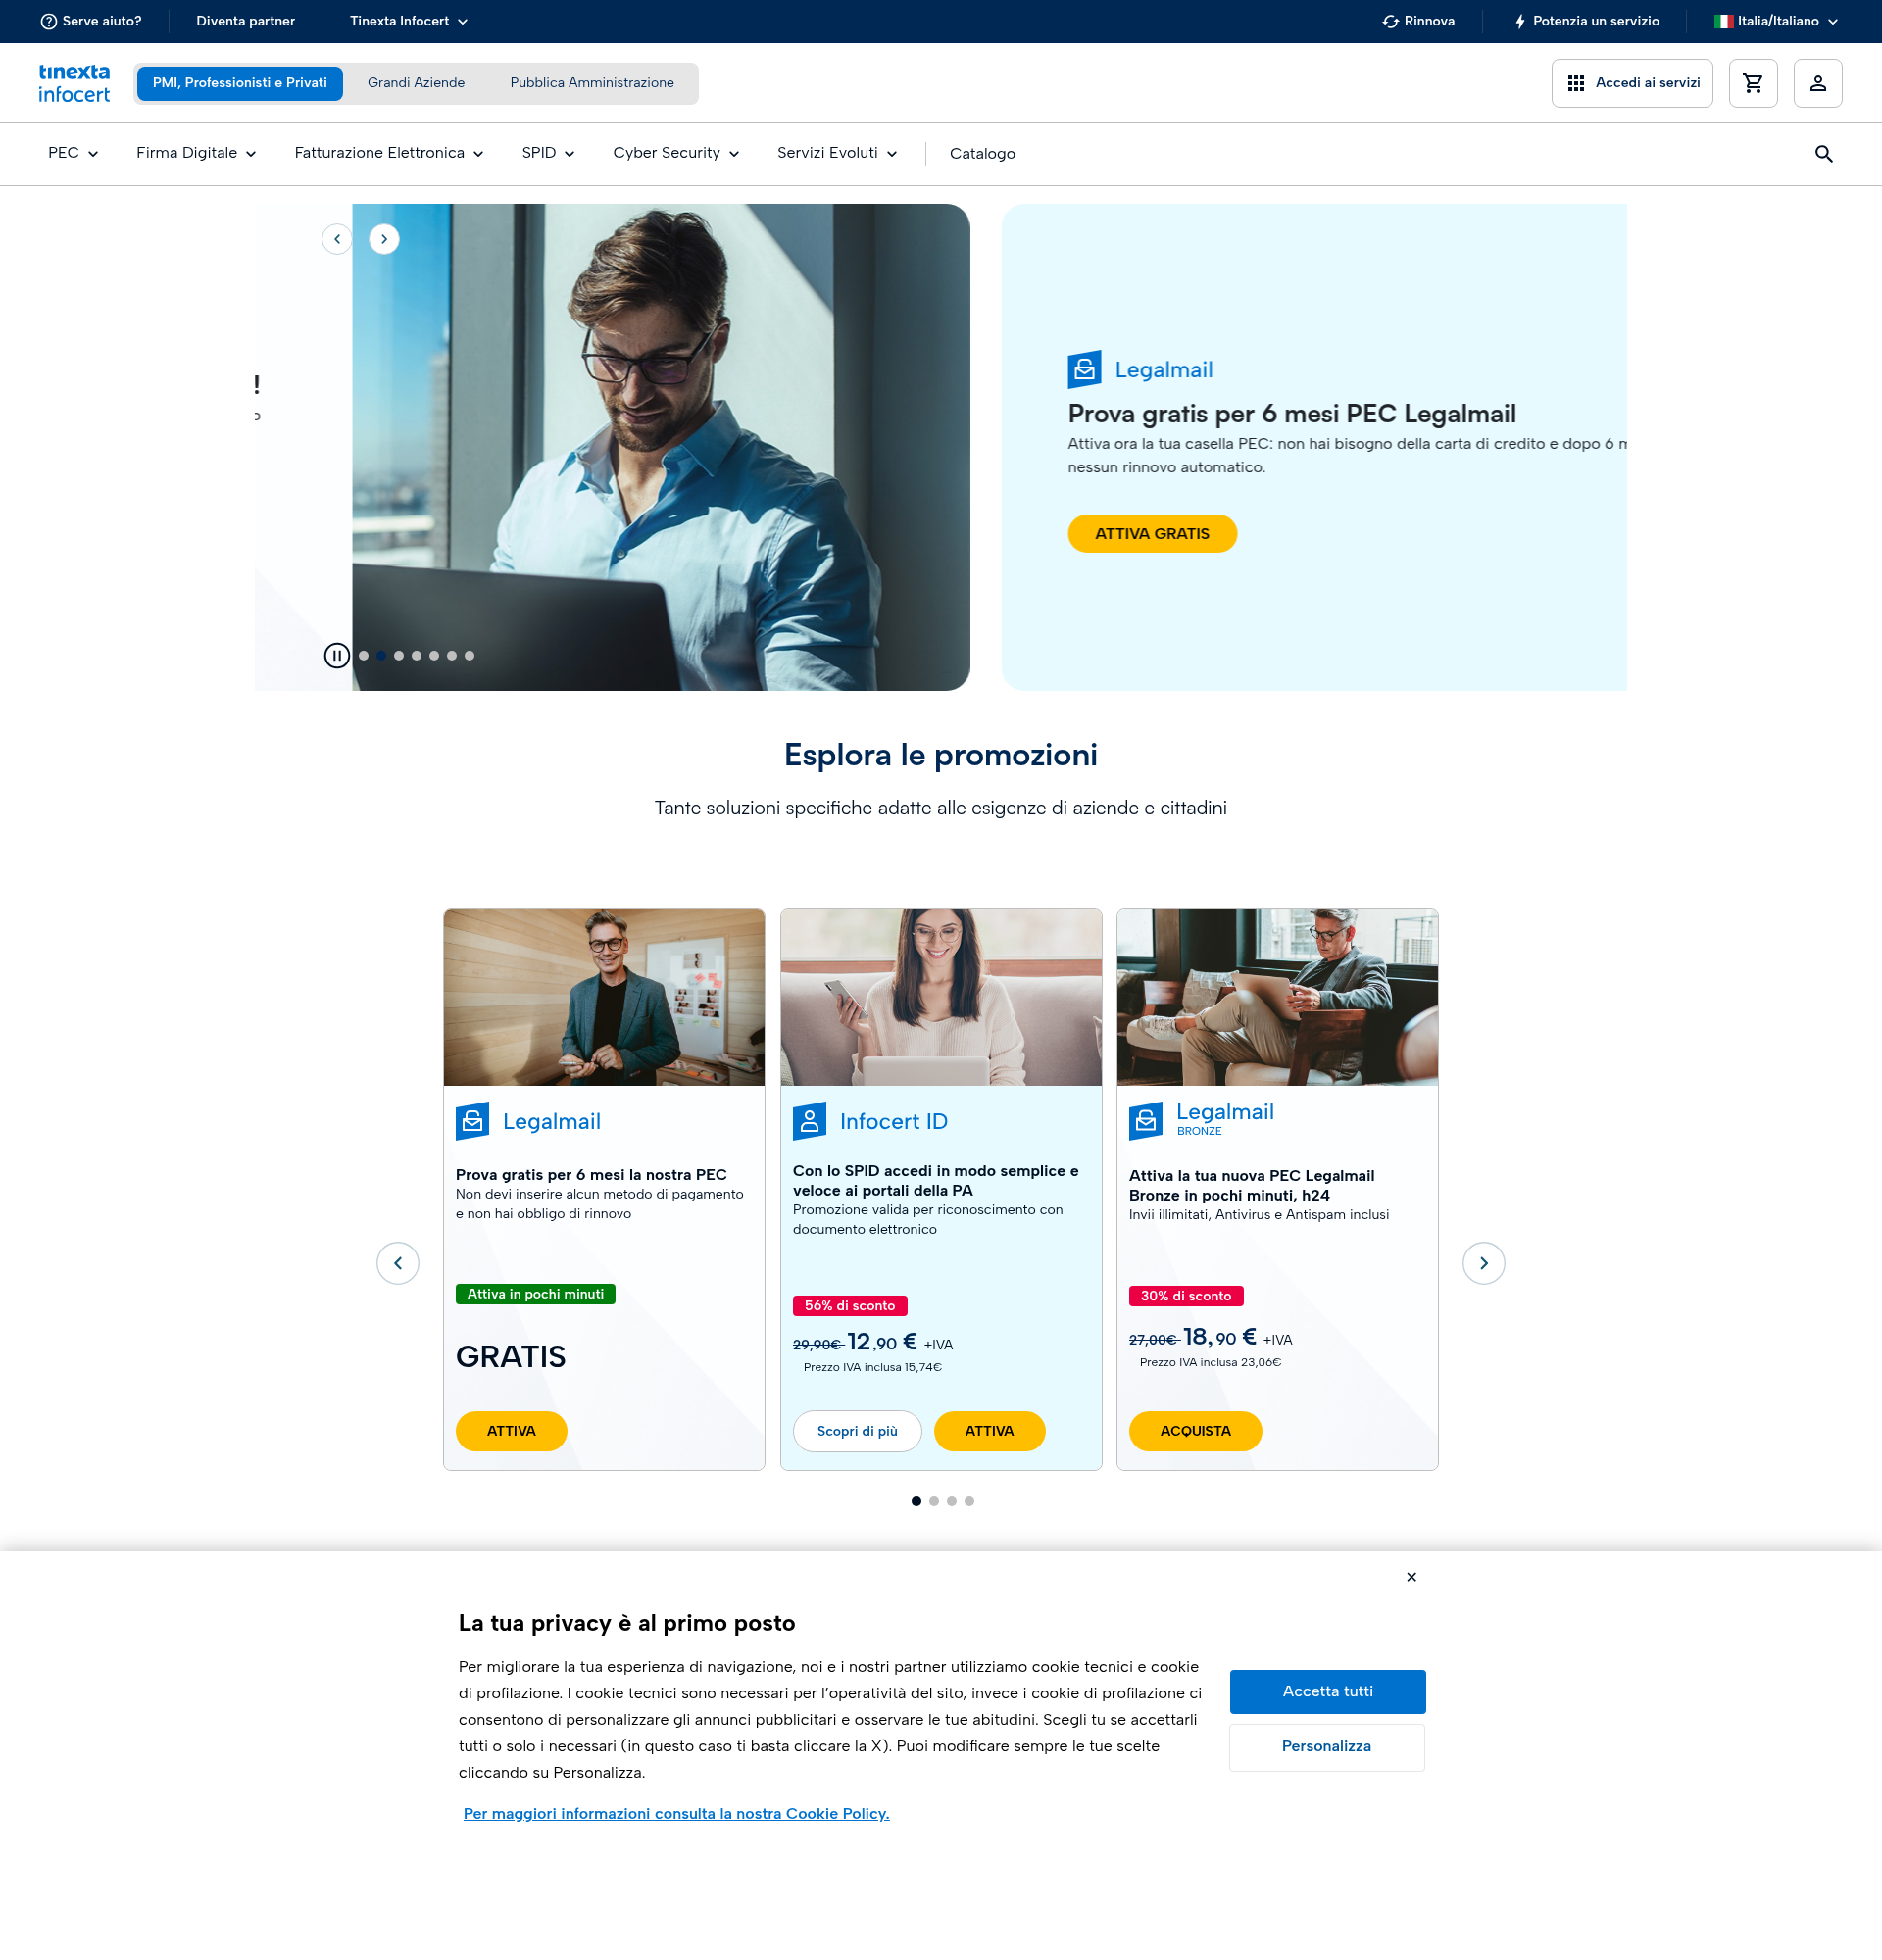1882x1960 pixels.
Task: Click the Tinexta Infocert logo
Action: (74, 83)
